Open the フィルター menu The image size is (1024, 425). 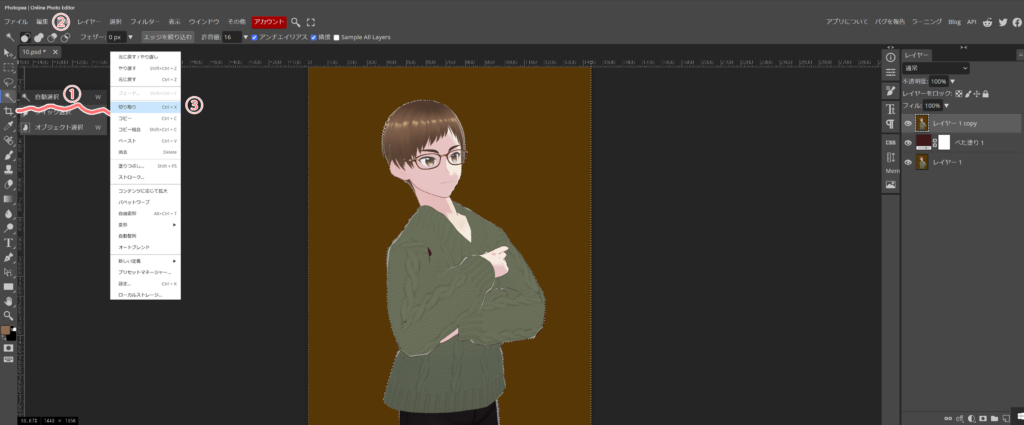144,21
